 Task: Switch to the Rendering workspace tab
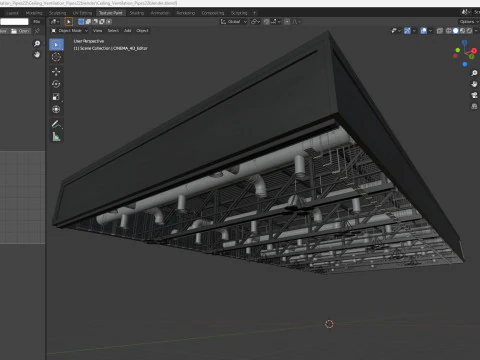pos(186,13)
